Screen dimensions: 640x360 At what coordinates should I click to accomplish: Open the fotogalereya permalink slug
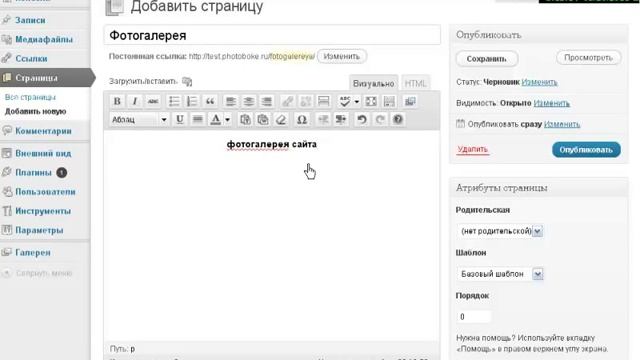(292, 56)
